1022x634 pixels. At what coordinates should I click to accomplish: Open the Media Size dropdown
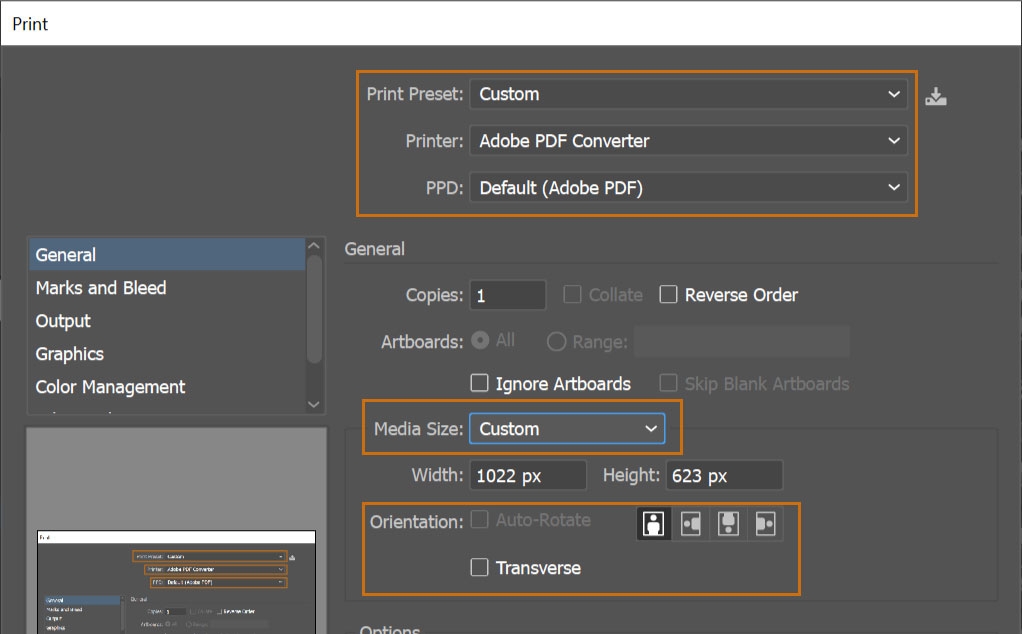point(566,428)
